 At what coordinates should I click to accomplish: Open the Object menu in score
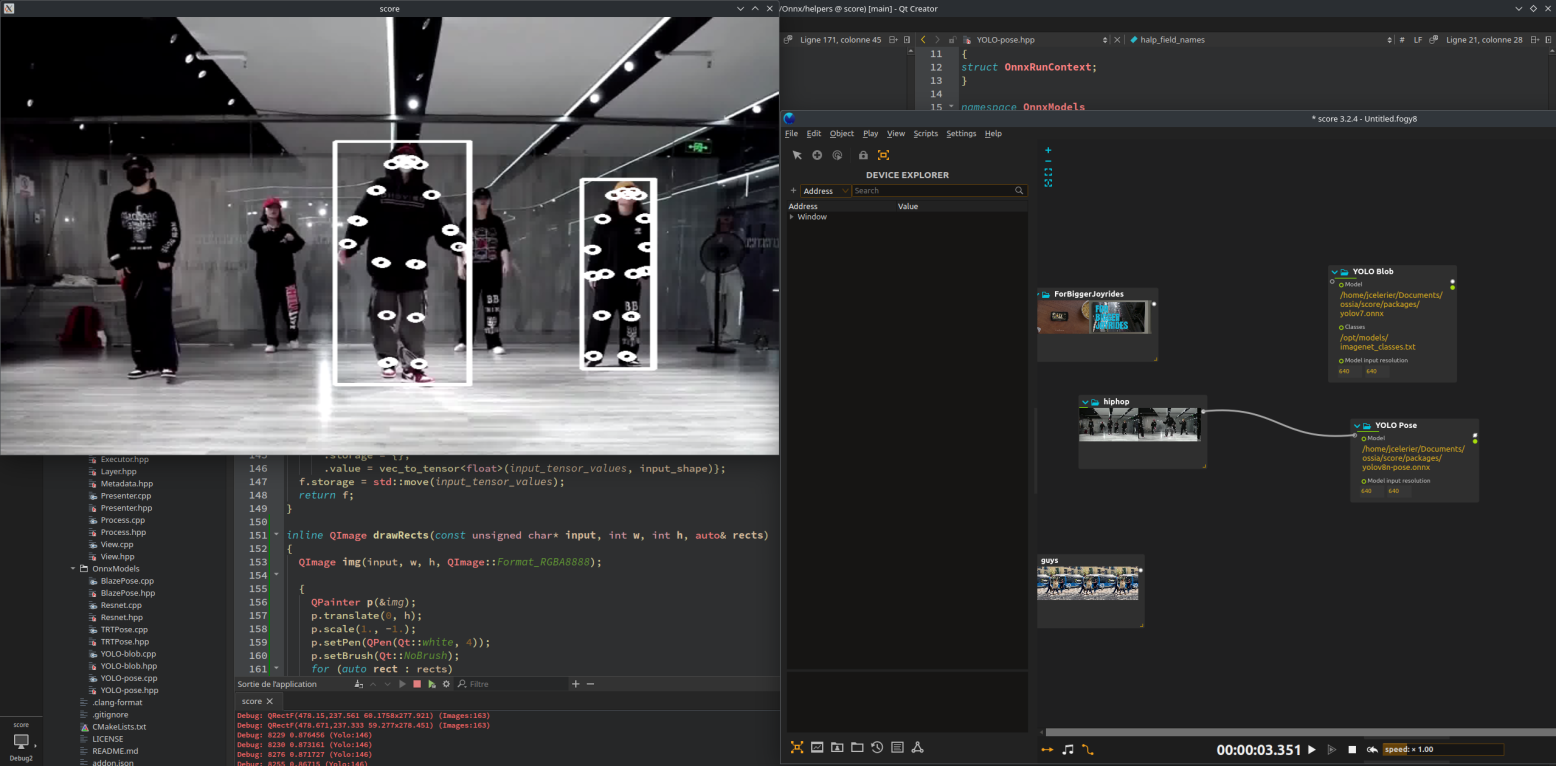(842, 133)
